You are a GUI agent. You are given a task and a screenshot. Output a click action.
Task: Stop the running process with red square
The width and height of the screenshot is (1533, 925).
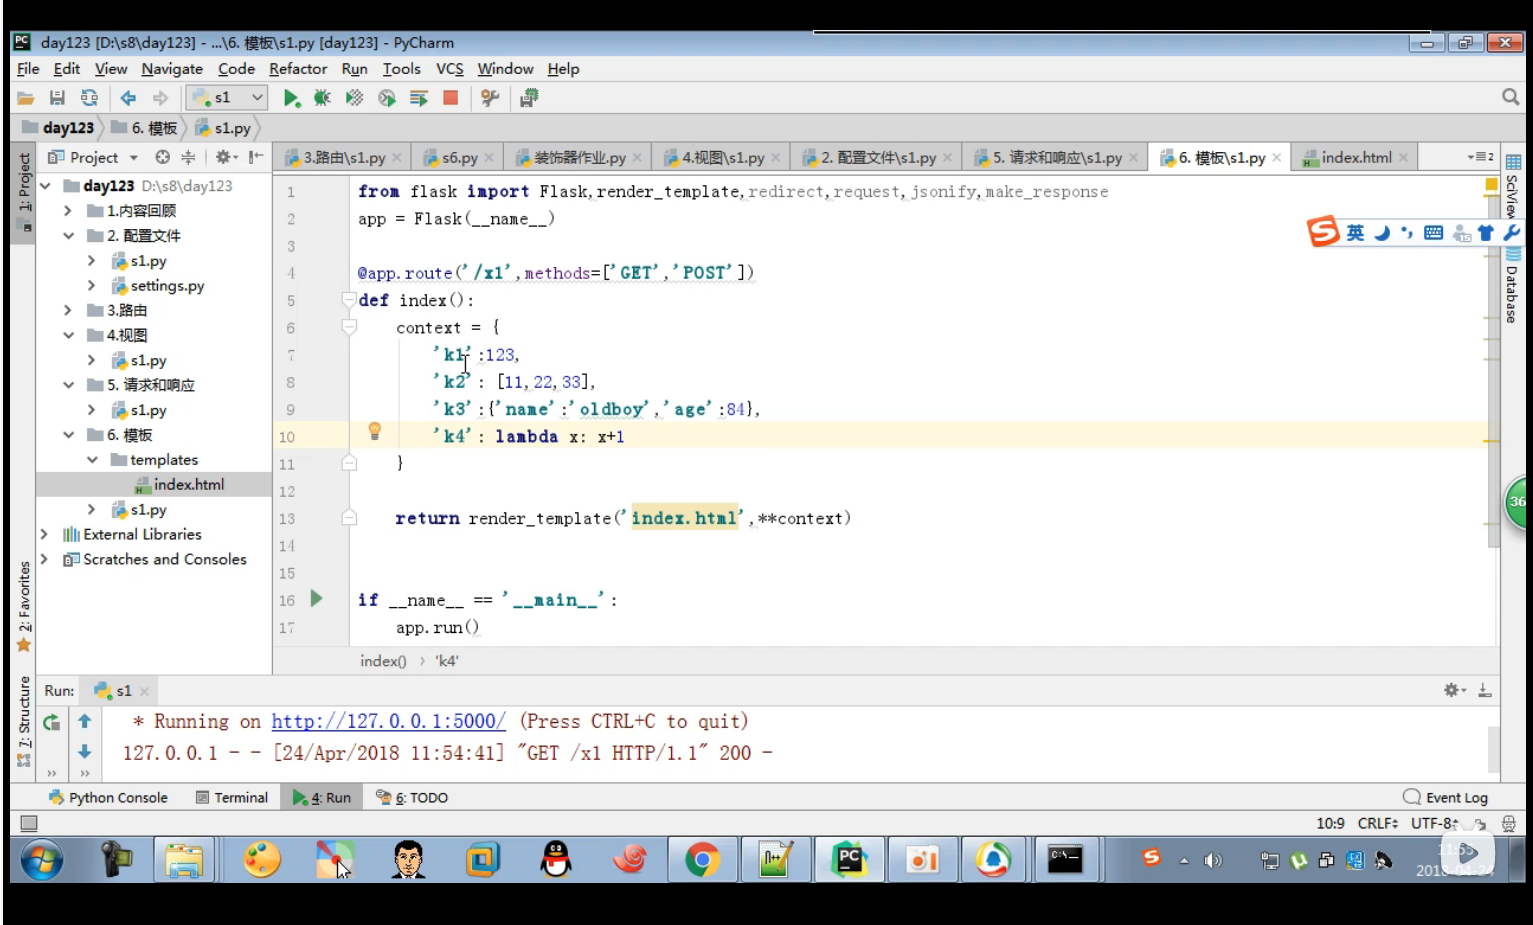(x=450, y=98)
